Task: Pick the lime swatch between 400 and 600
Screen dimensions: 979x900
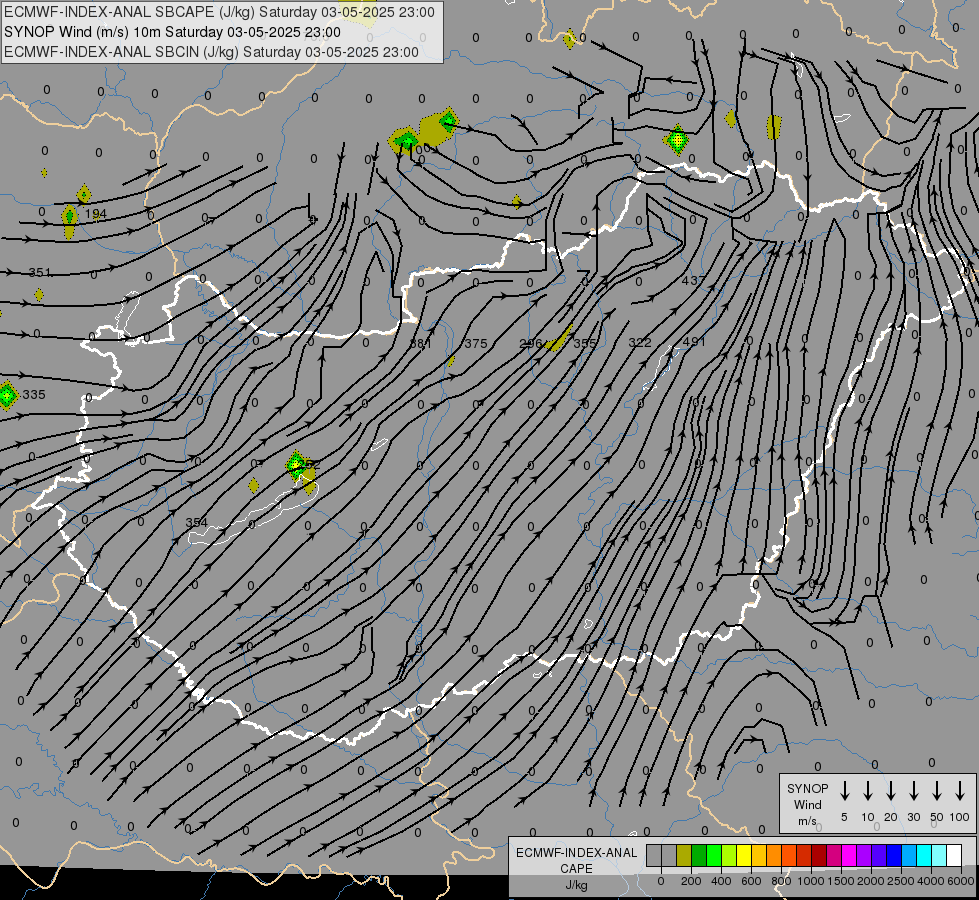Action: pyautogui.click(x=729, y=856)
